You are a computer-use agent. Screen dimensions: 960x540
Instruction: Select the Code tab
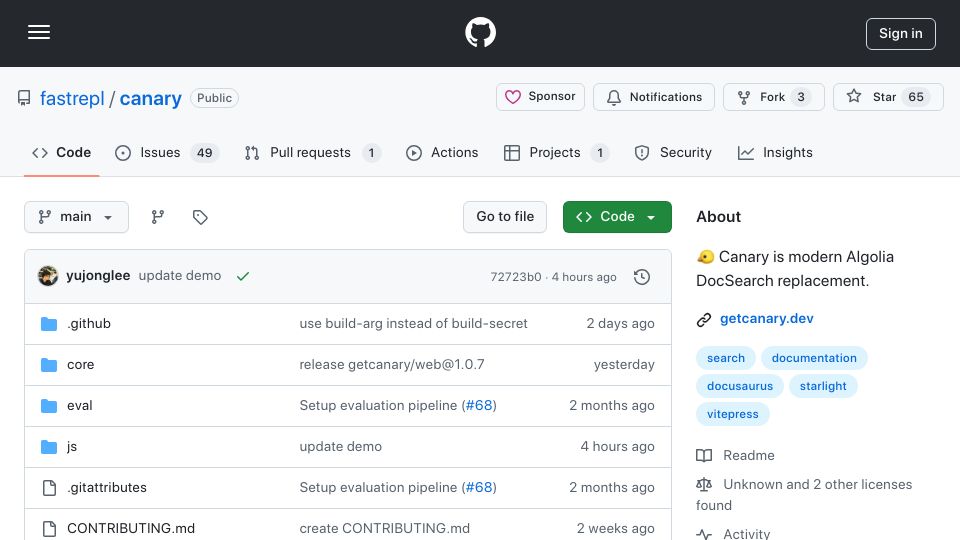pos(61,152)
